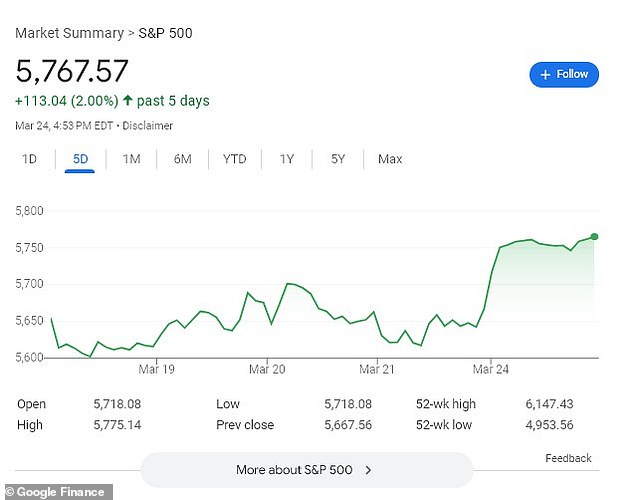Click the chevron arrow beside More about S&P 500
Image resolution: width=634 pixels, height=500 pixels.
coord(368,469)
